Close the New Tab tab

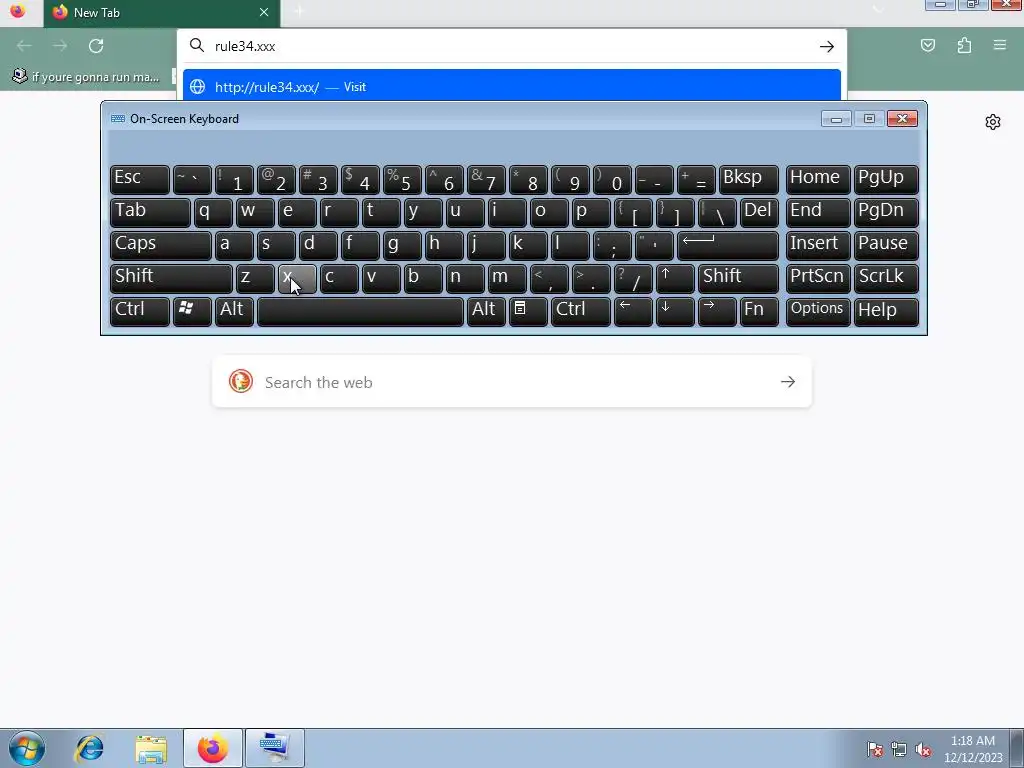[264, 12]
